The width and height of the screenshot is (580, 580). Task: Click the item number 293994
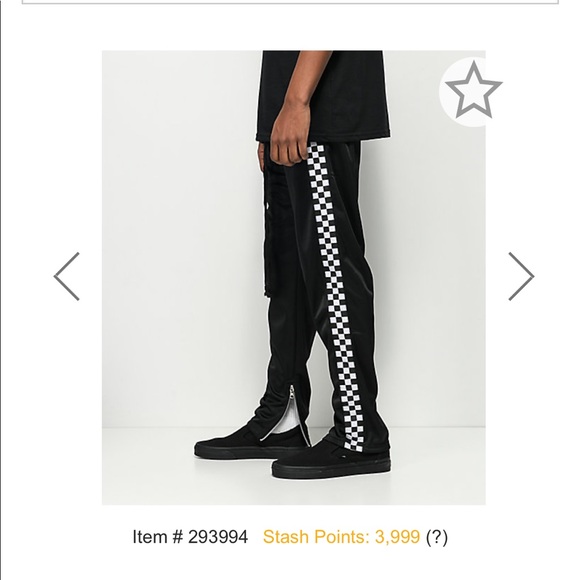[x=218, y=537]
